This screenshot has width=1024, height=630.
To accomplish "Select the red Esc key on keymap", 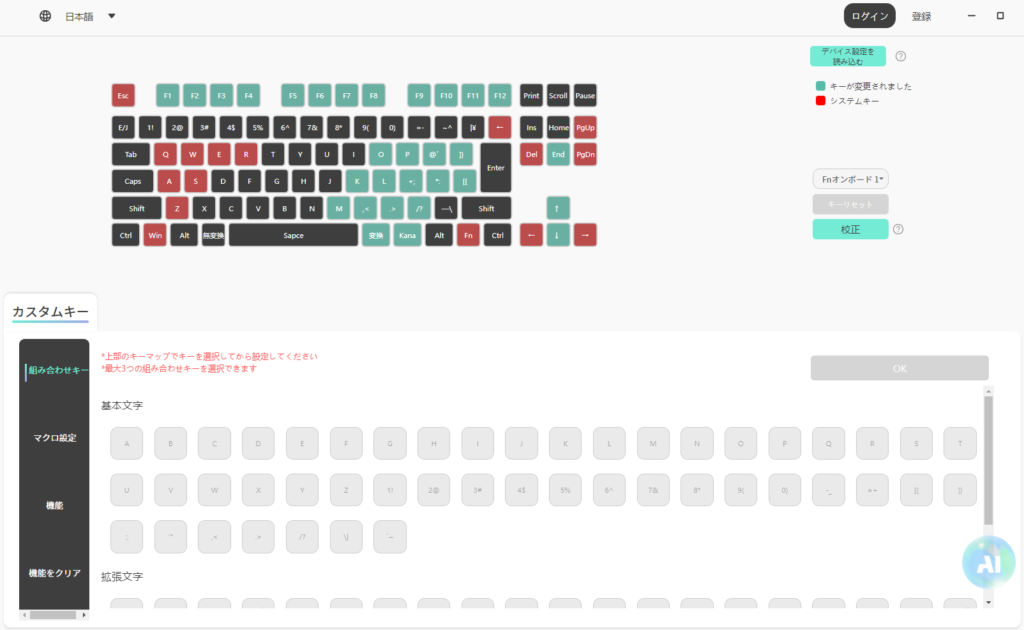I will [123, 95].
